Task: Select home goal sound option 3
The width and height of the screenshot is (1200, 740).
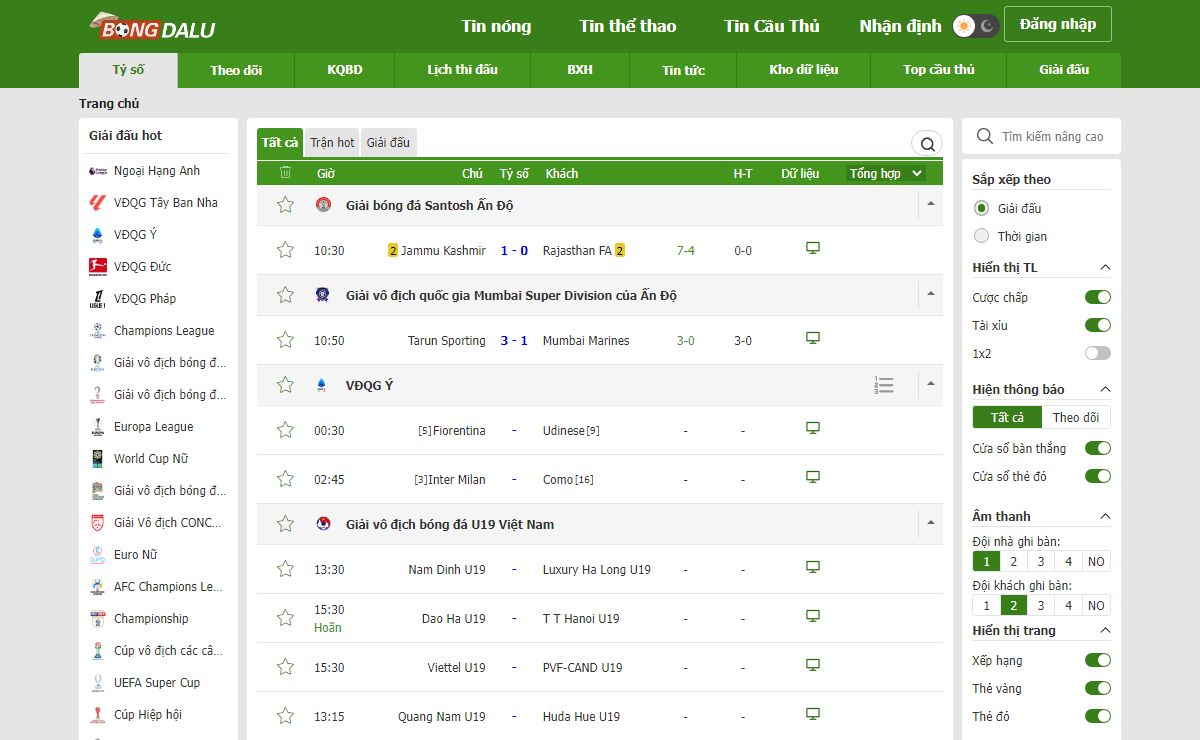Action: pos(1041,562)
